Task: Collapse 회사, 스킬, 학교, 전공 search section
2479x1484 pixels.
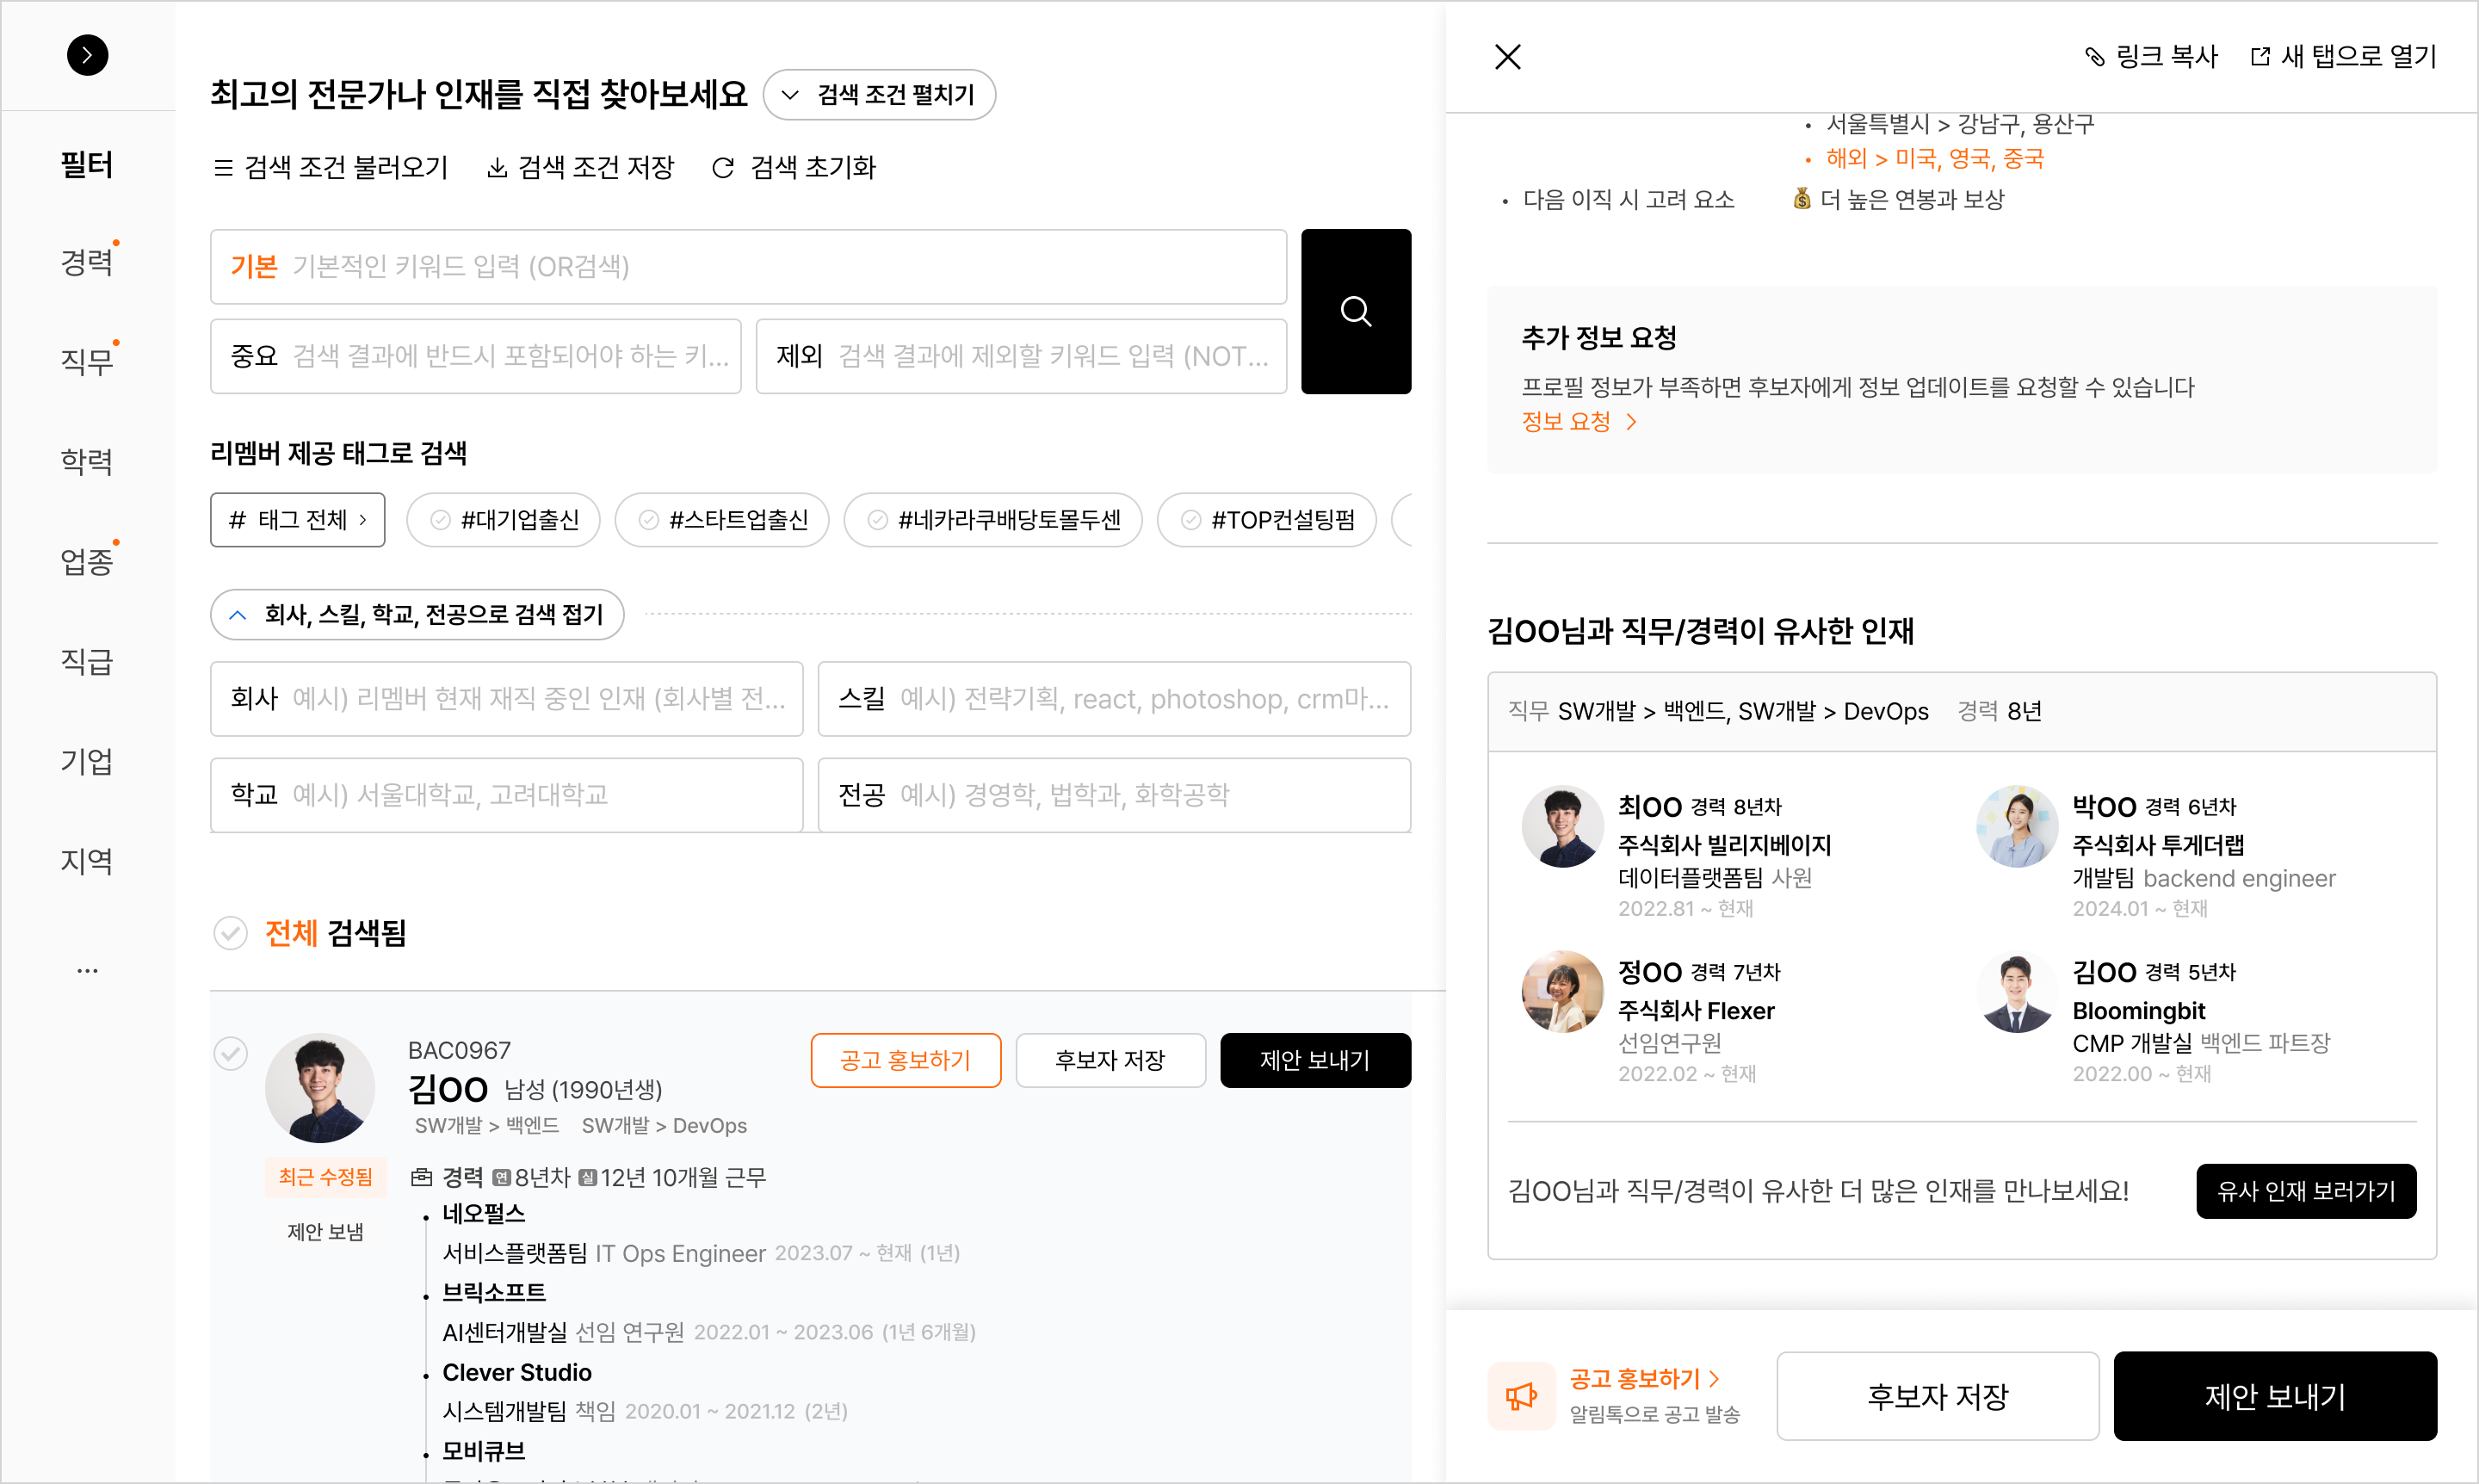Action: [x=417, y=614]
